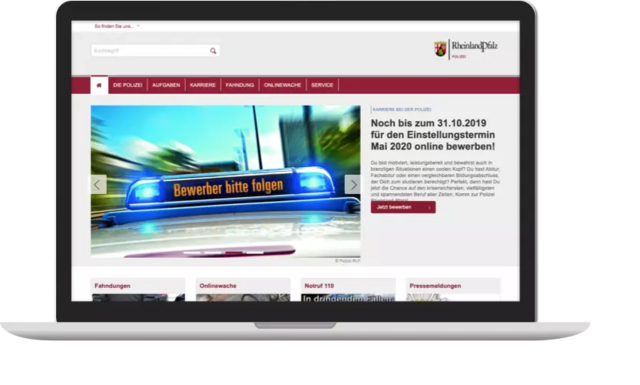Viewport: 640px width, 385px height.
Task: Click the highlighted carousel slide indicator
Action: 234,253
